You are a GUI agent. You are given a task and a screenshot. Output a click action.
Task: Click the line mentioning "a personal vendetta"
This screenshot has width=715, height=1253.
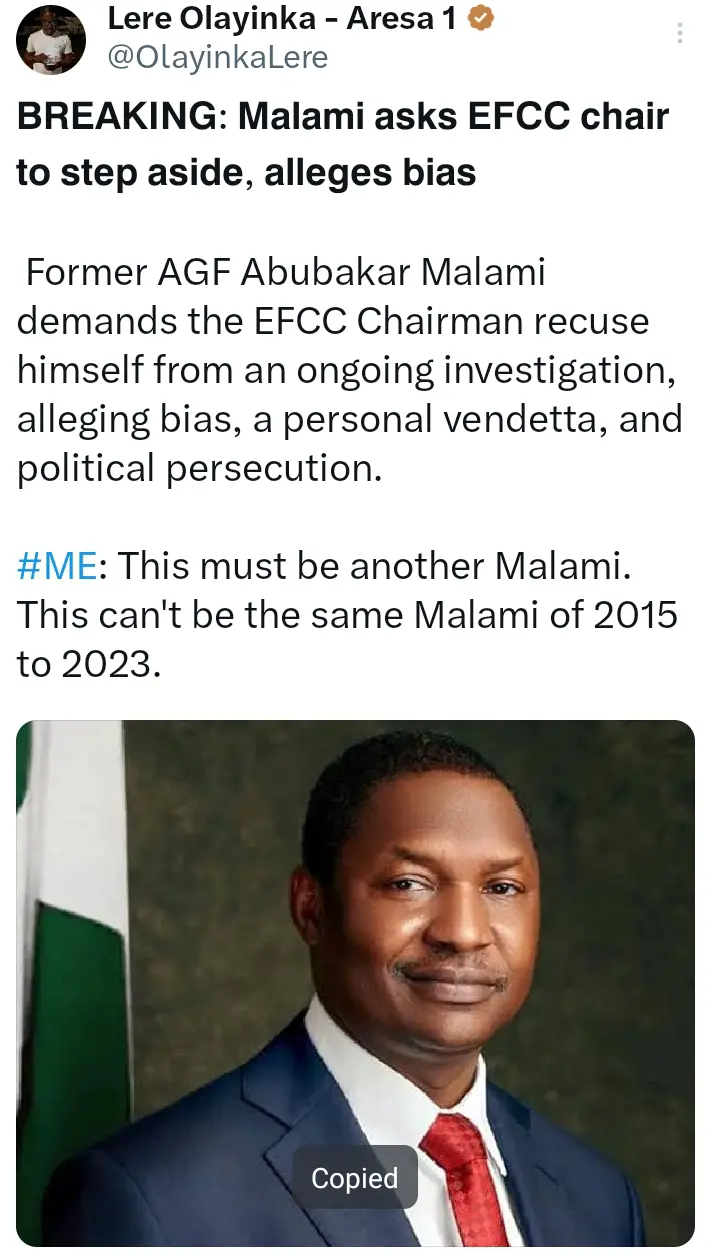[349, 418]
